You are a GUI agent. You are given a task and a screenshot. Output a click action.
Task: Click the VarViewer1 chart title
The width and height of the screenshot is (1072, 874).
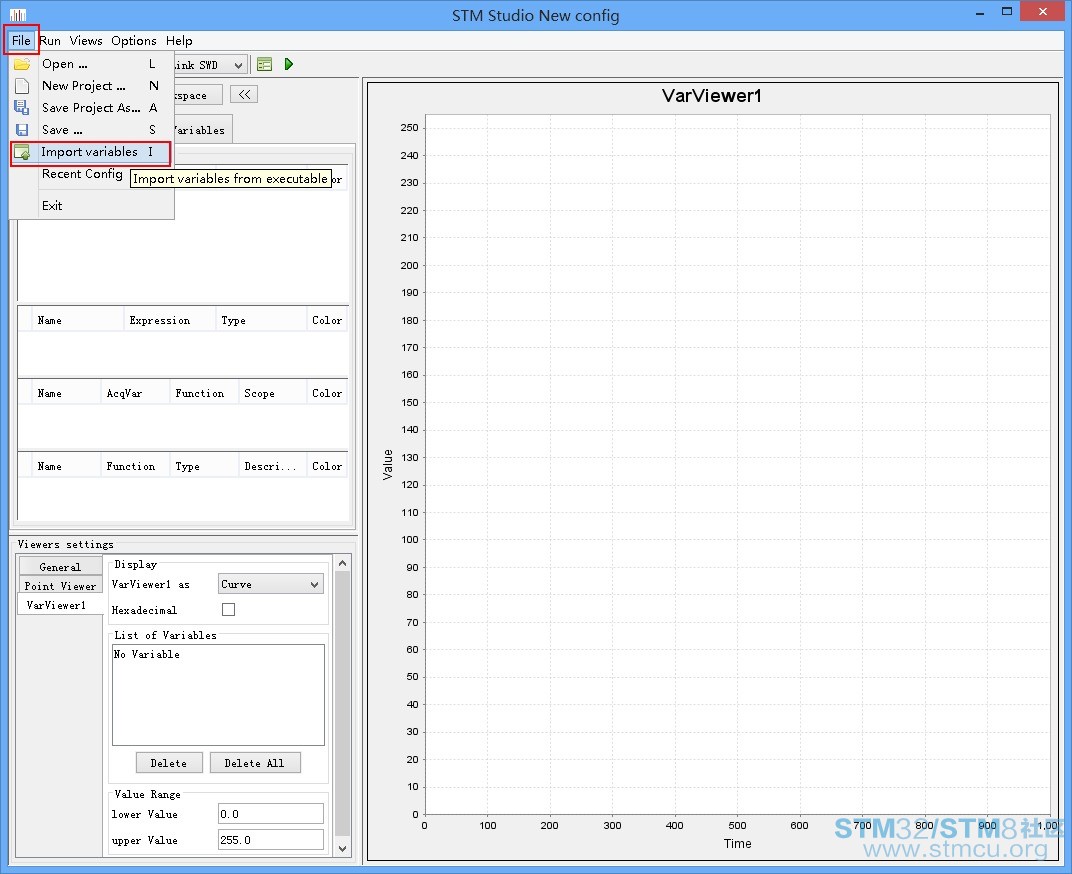(x=712, y=96)
